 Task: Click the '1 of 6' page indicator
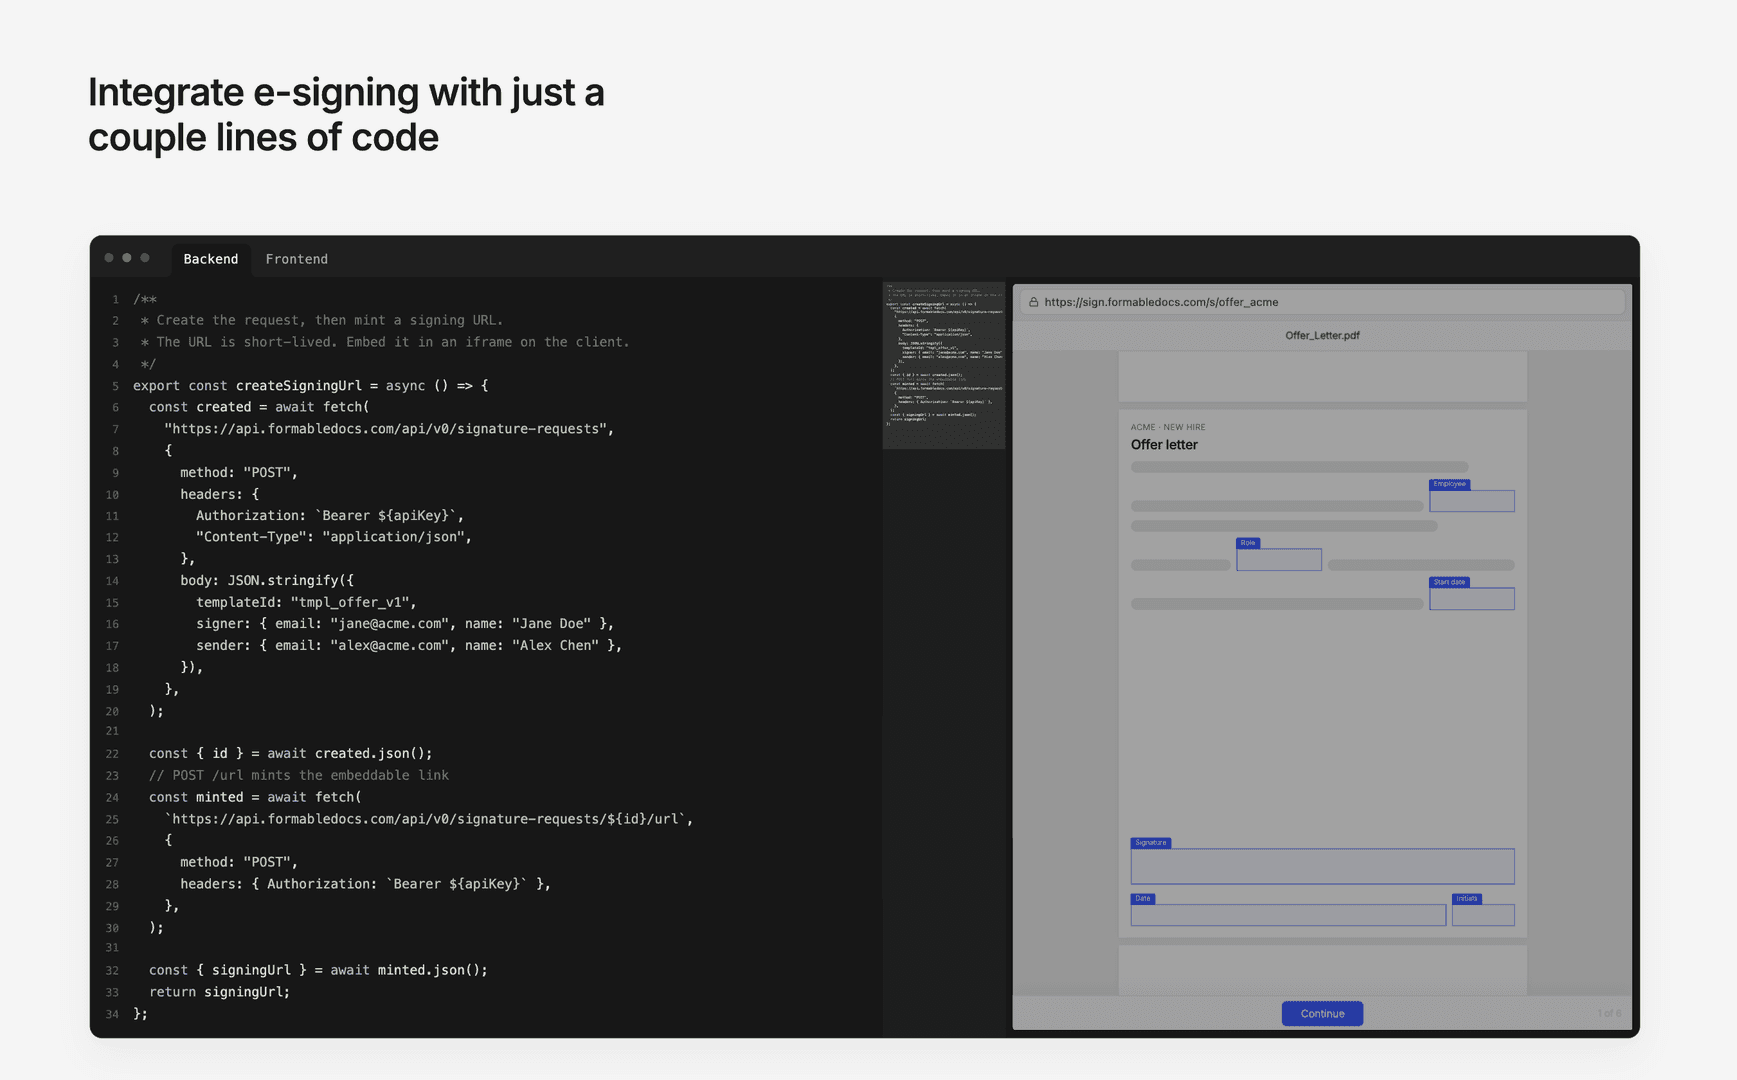(1609, 1014)
